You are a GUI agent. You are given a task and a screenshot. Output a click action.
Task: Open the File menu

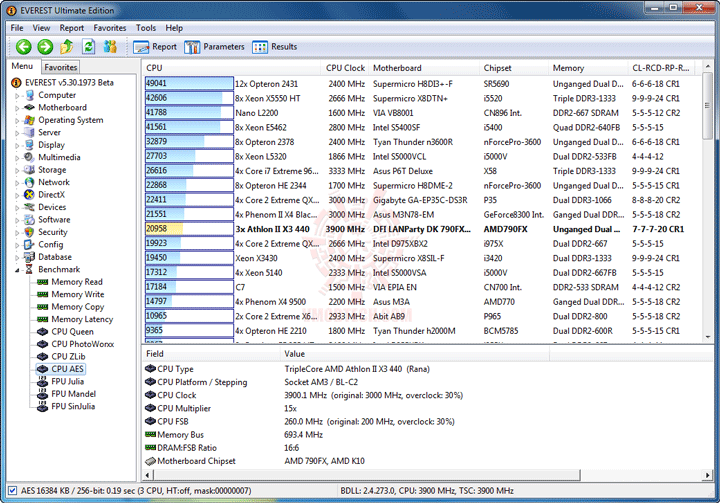17,28
